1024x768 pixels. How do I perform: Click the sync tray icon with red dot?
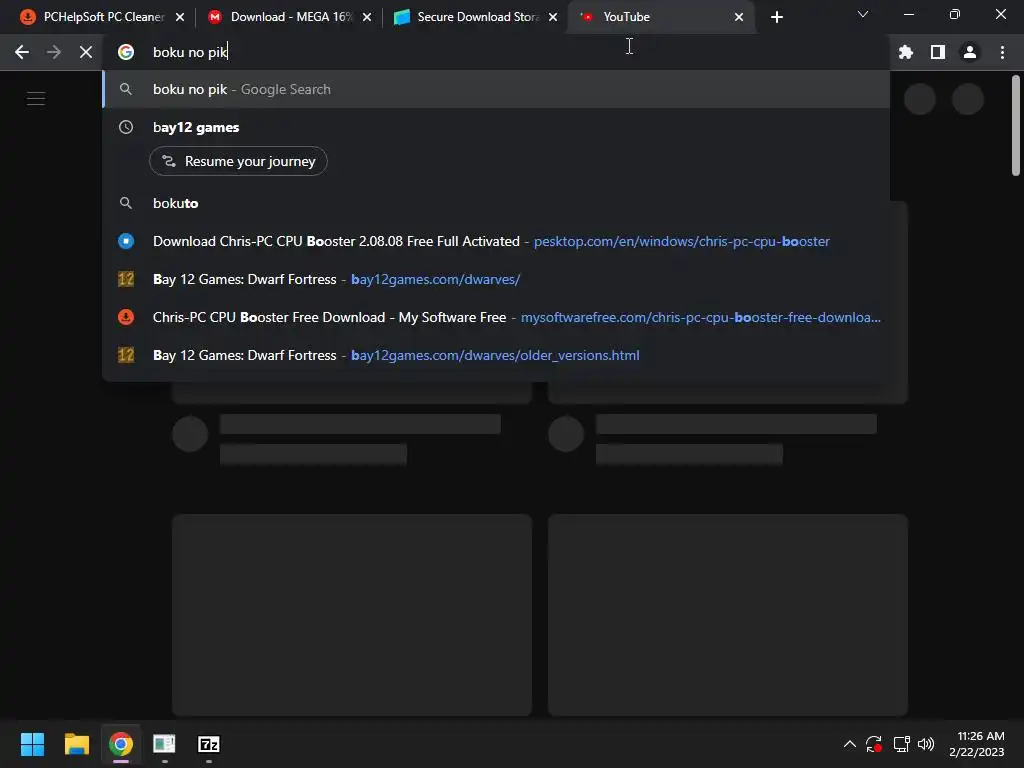(874, 744)
